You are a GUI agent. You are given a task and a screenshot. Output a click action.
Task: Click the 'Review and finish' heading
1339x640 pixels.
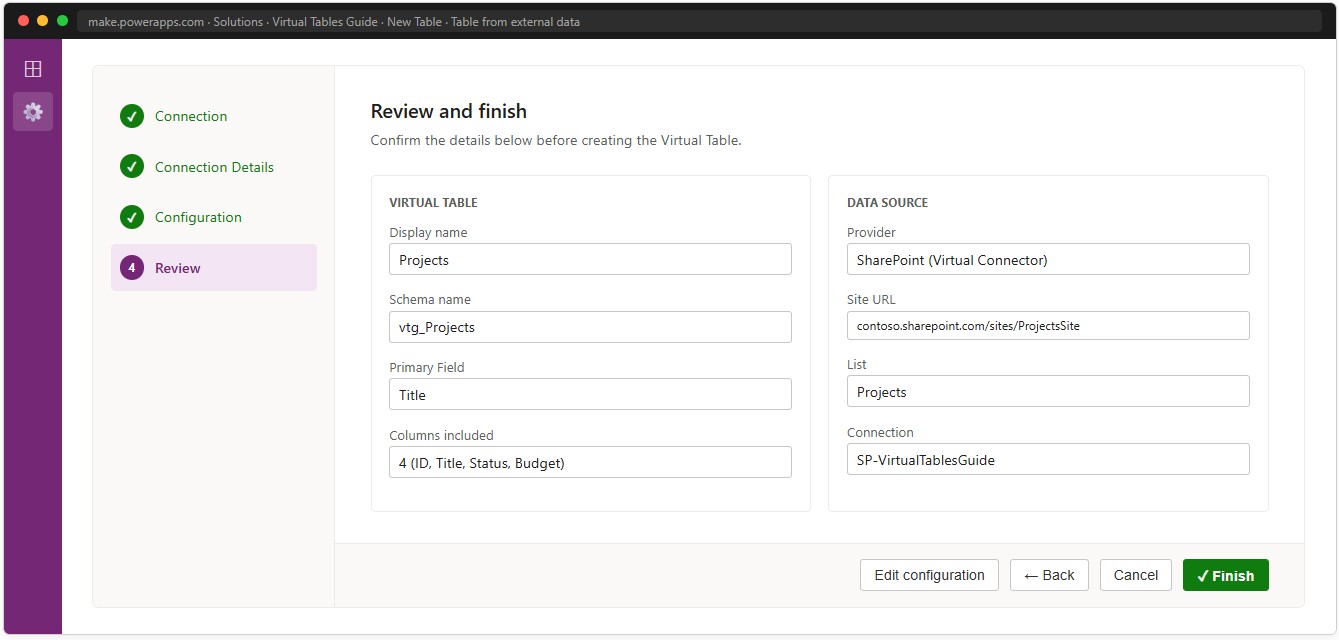(x=448, y=111)
